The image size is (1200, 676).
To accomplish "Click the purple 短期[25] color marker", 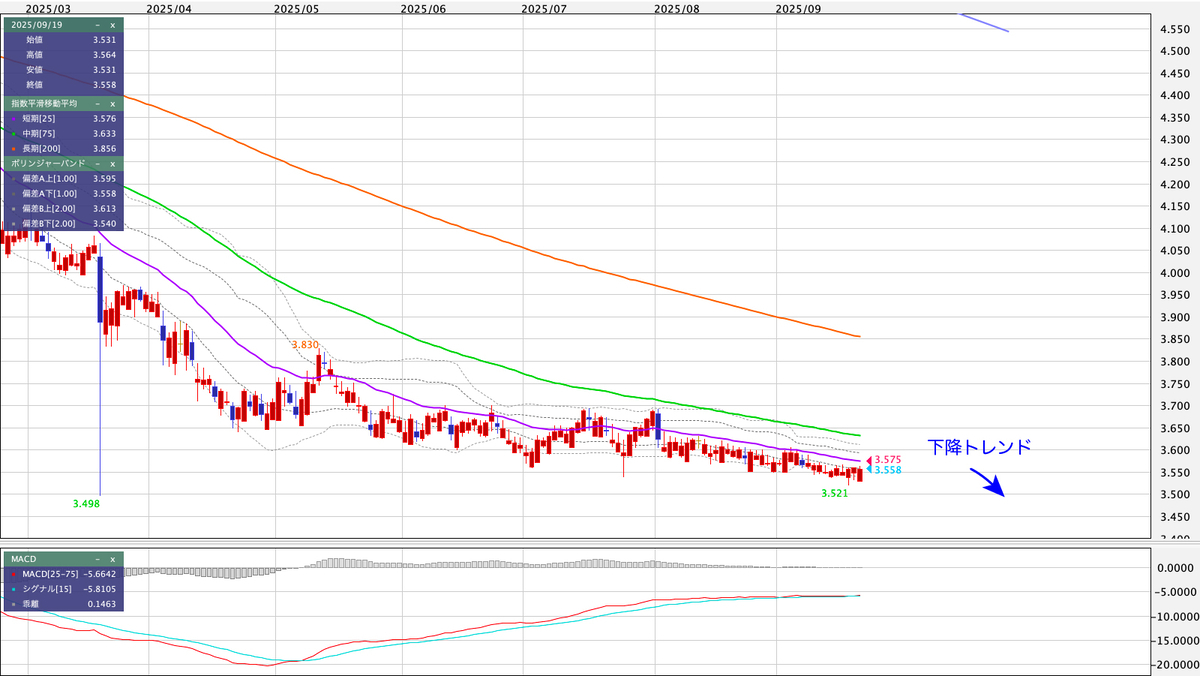I will tap(11, 118).
